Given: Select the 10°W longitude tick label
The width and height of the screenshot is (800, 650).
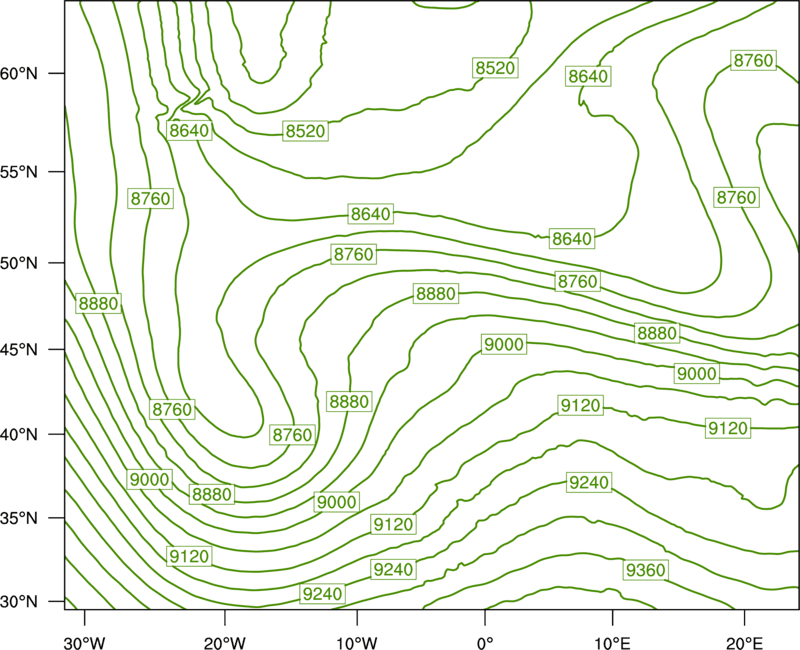Looking at the screenshot, I should (x=356, y=643).
